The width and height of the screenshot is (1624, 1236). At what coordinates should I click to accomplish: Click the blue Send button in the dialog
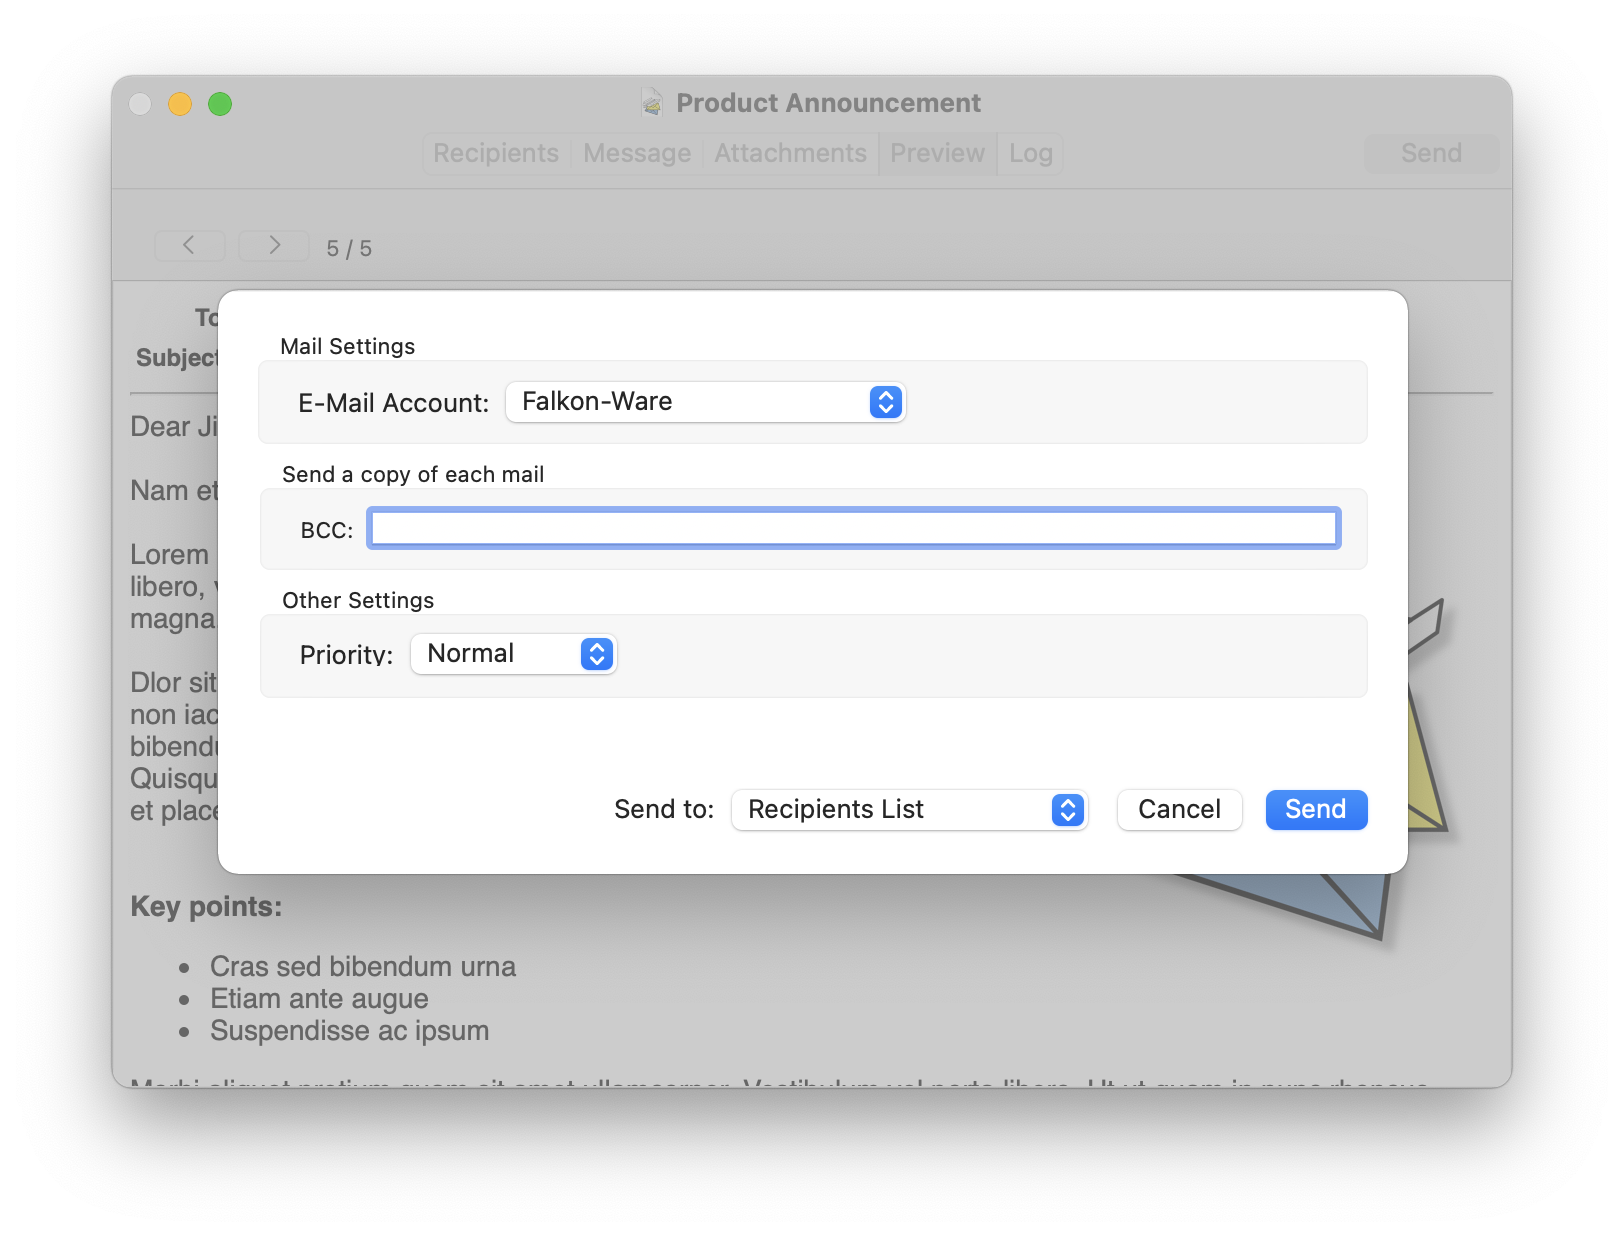[x=1316, y=810]
